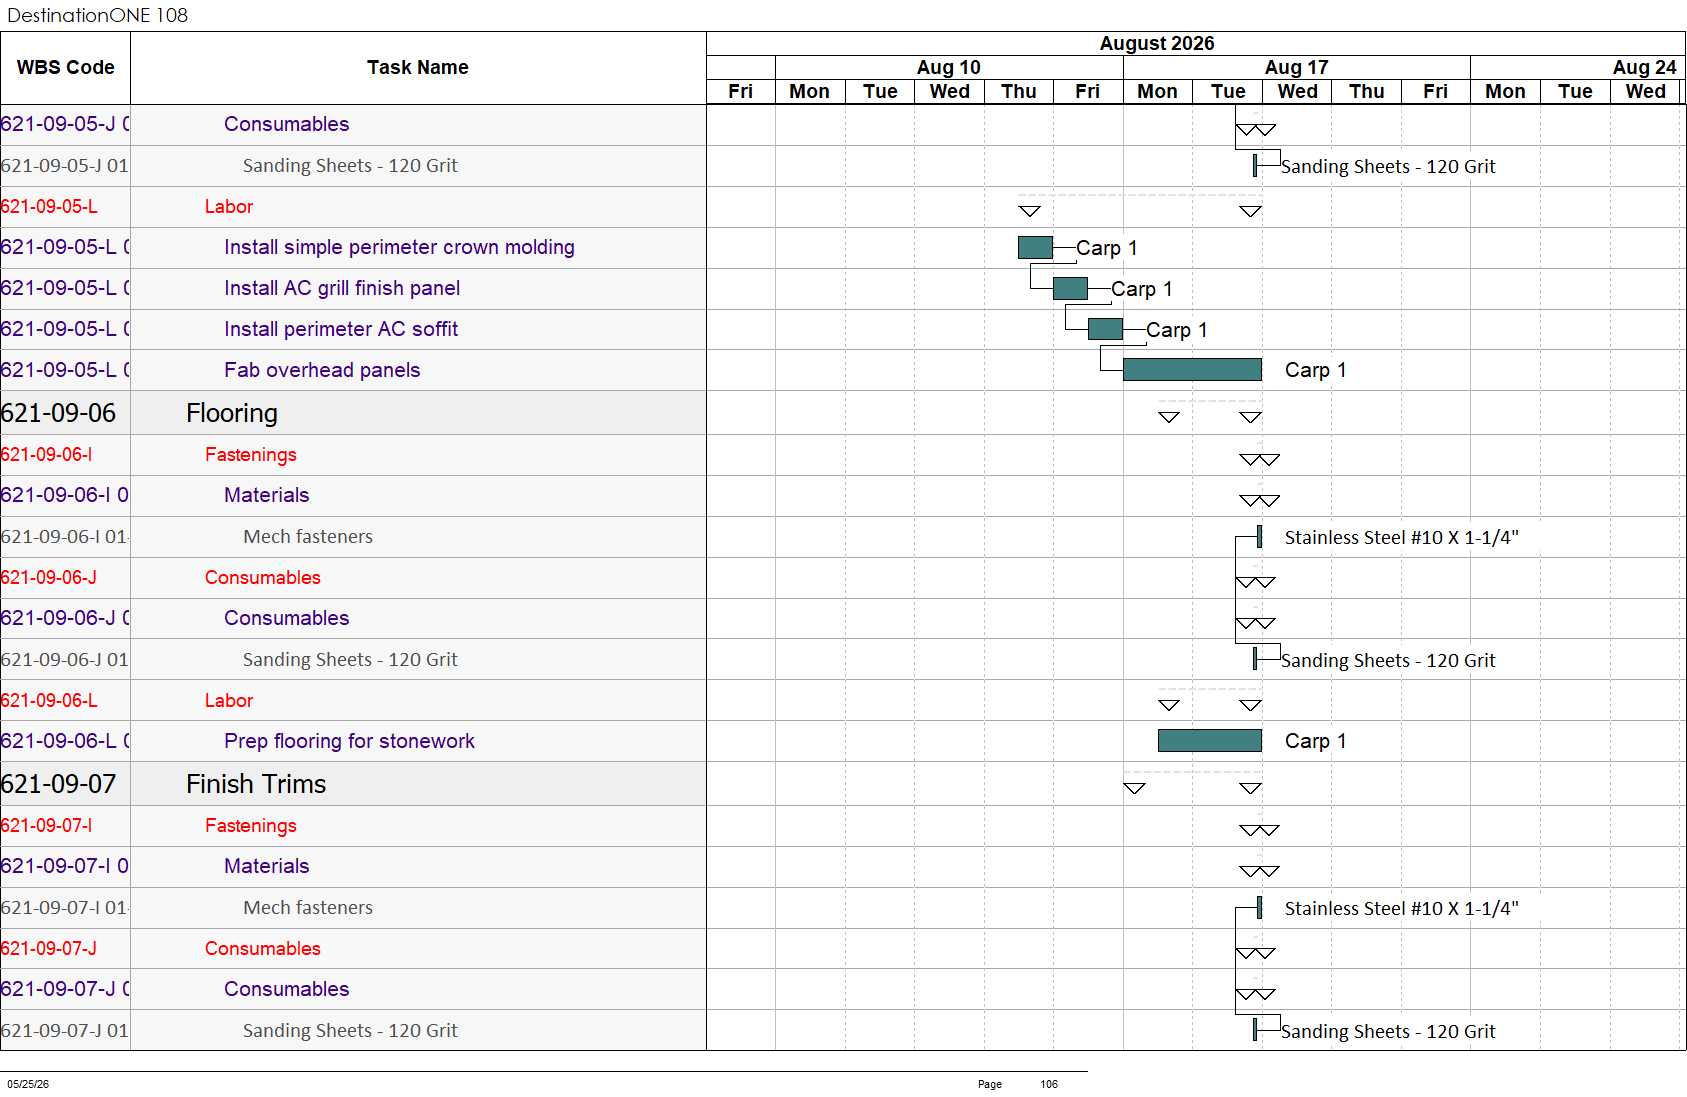Click Flooring summary start triangle marker

point(1169,417)
